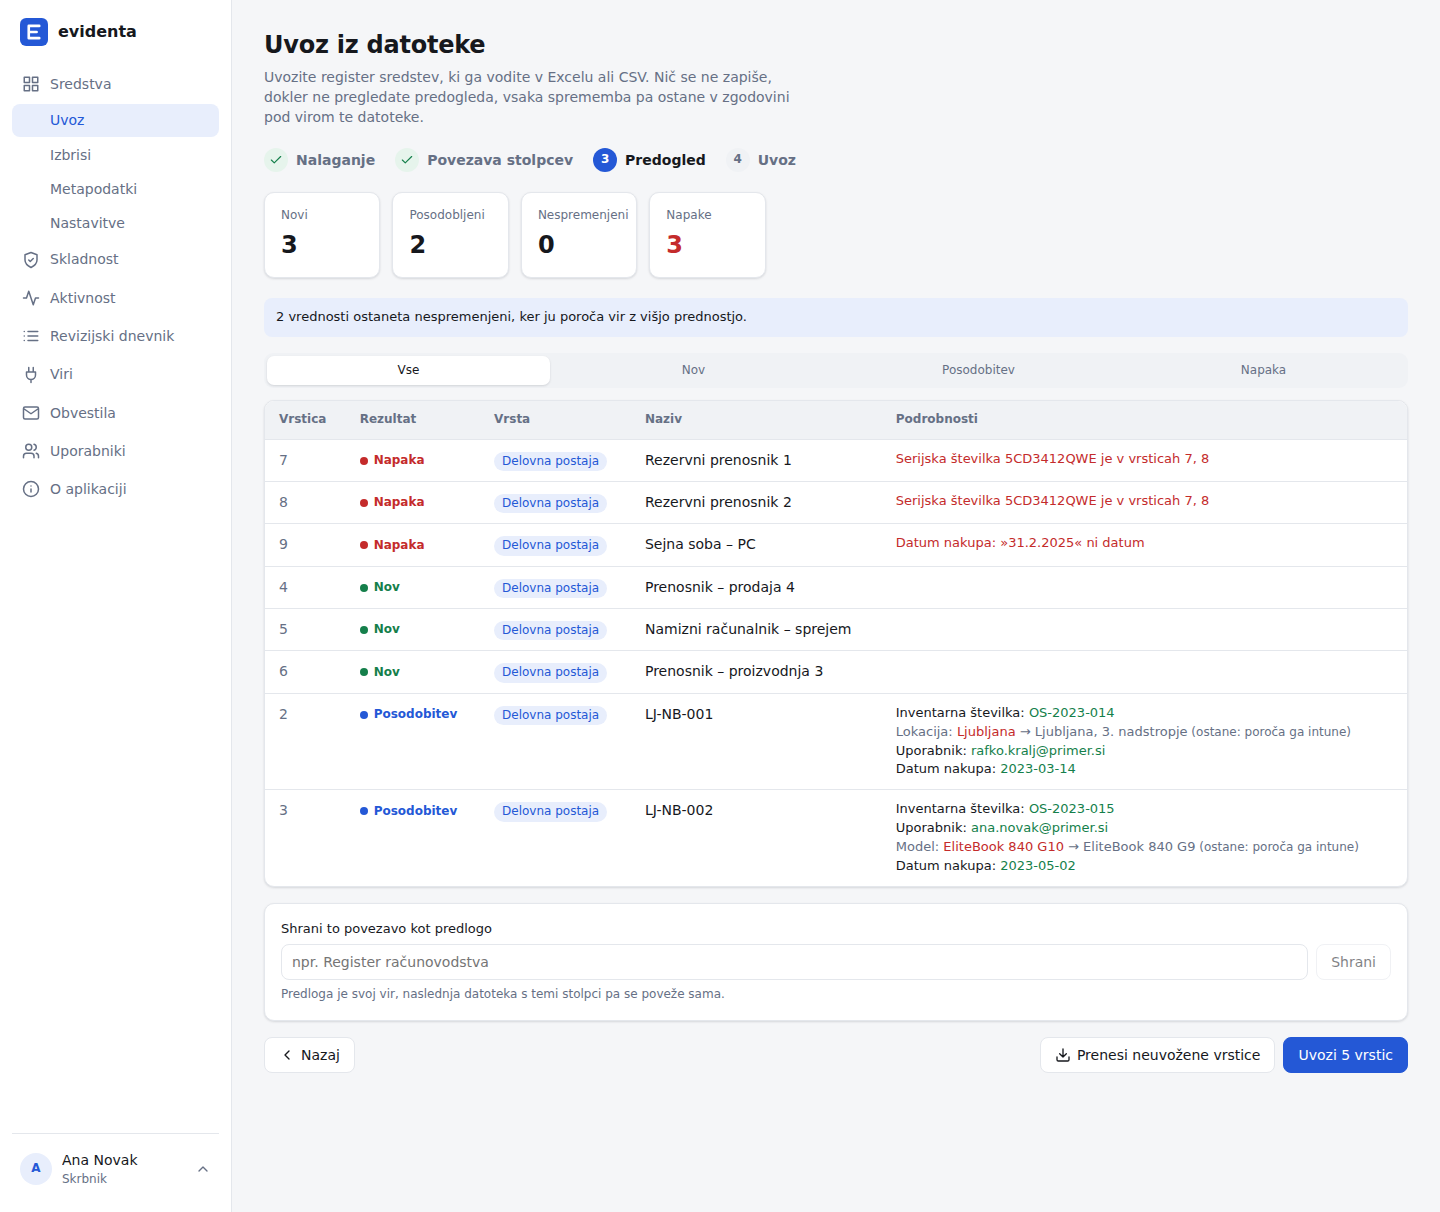Click the Nespremenjeni summary card
1440x1212 pixels.
coord(579,235)
